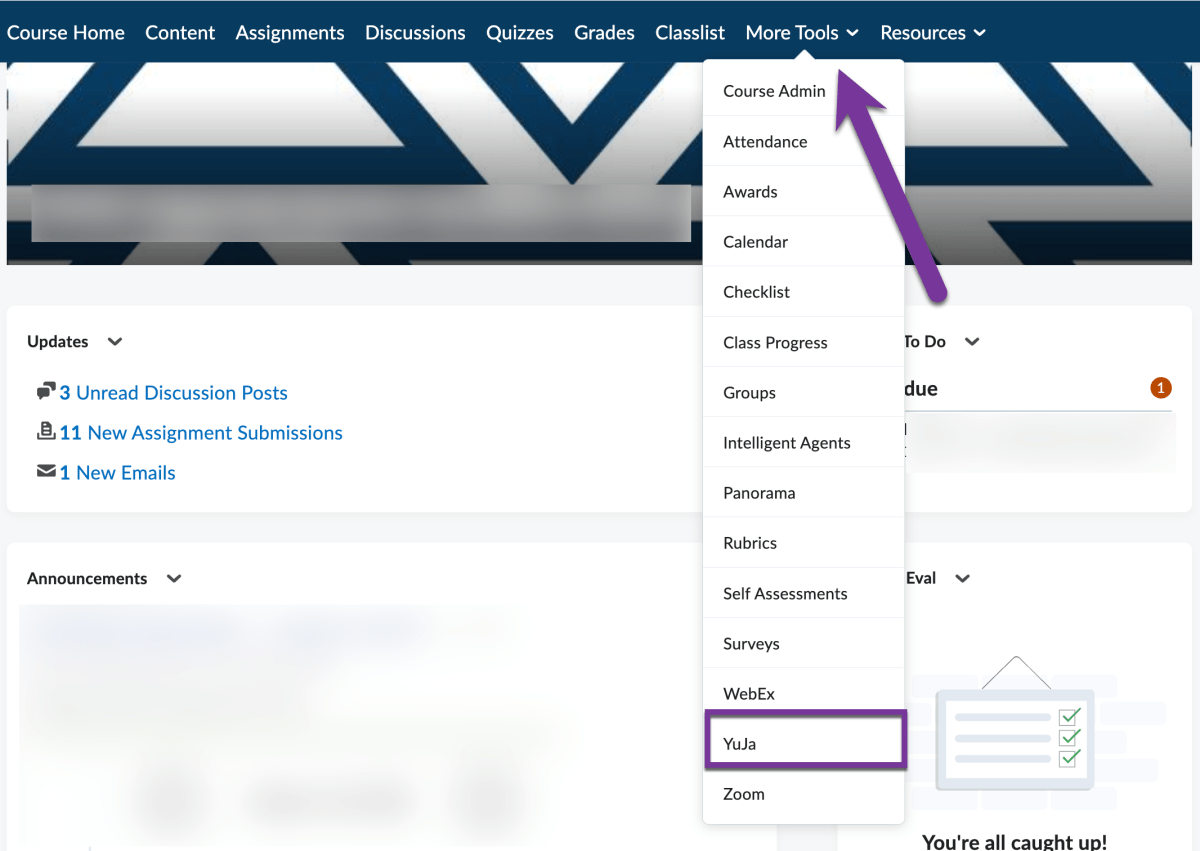
Task: Launch Zoom from More Tools
Action: (x=743, y=793)
